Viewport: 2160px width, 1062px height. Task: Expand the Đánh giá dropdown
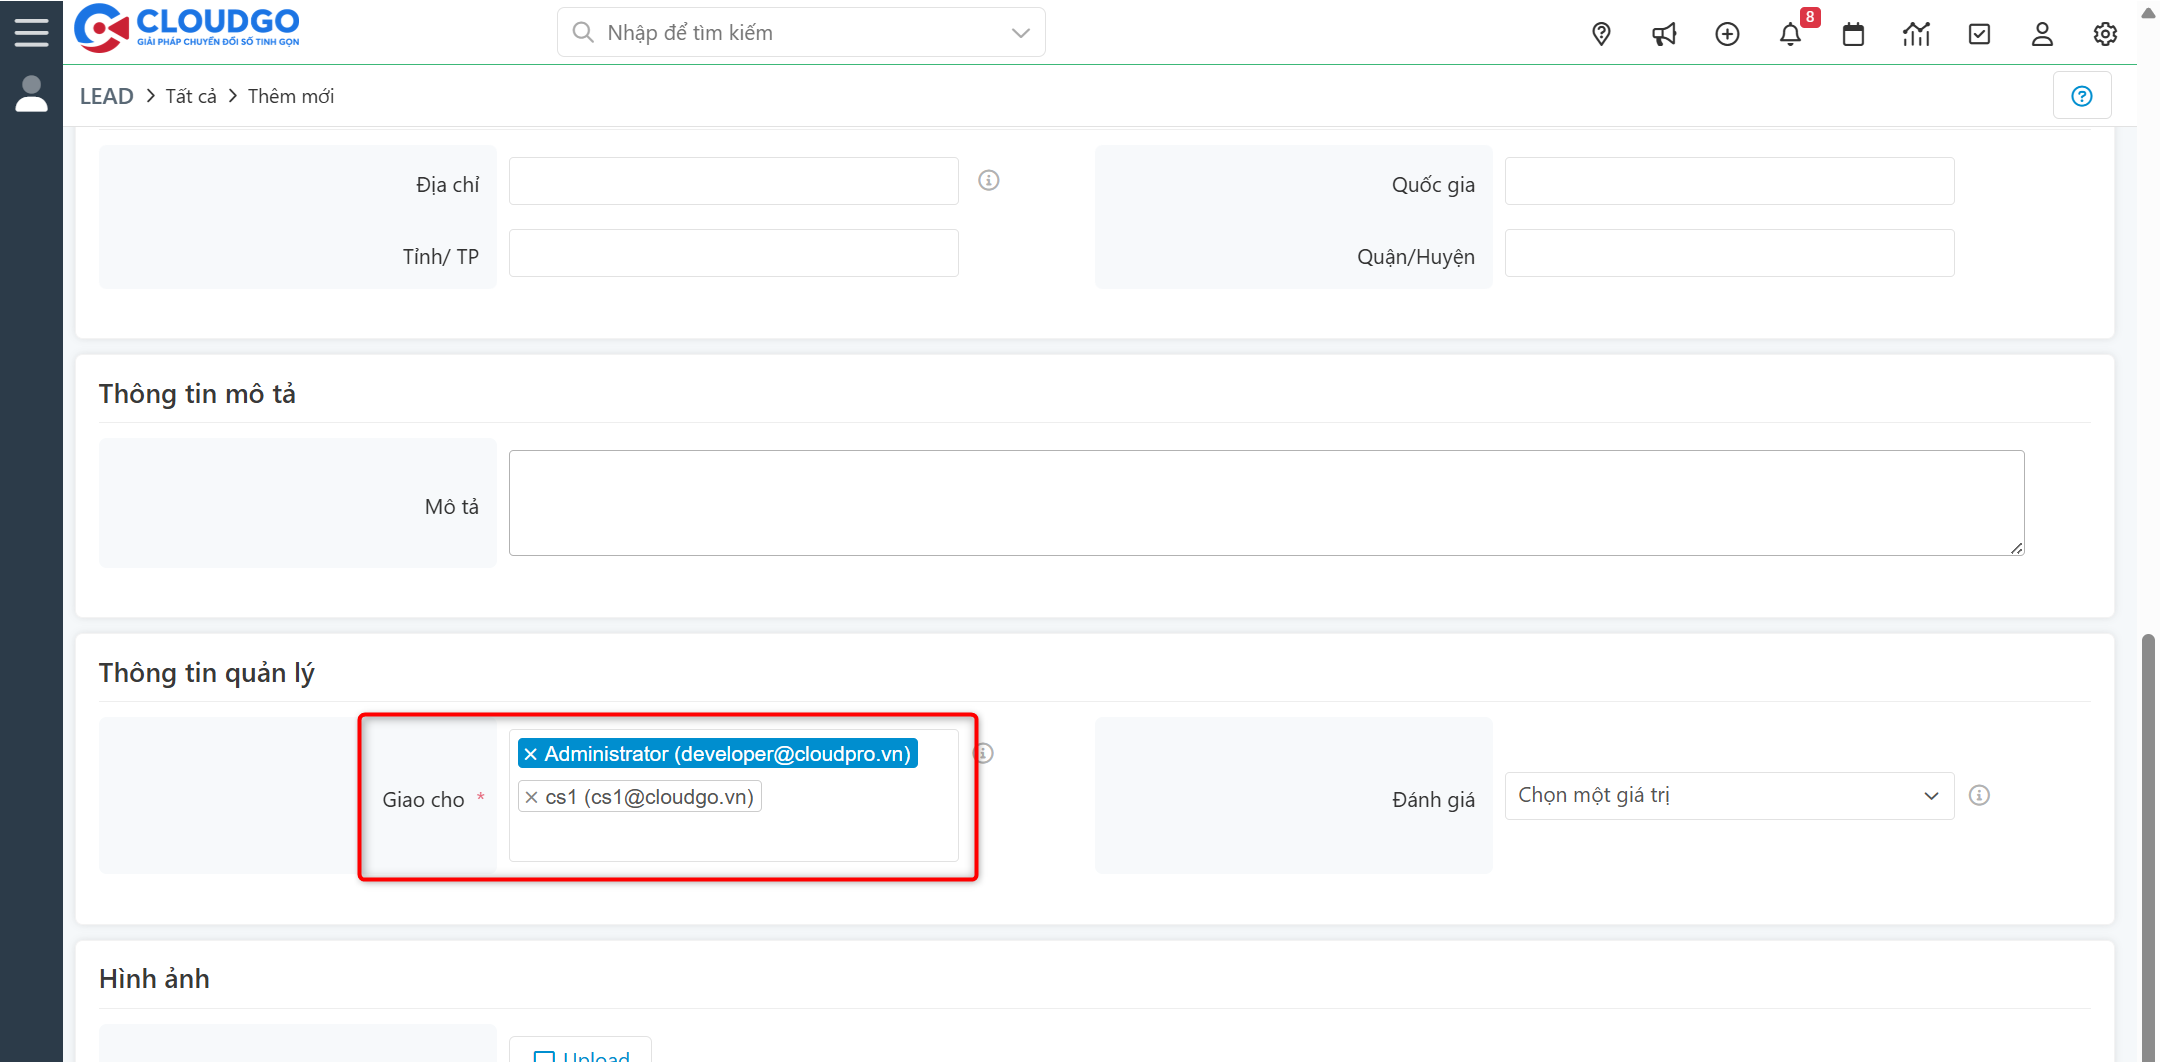(x=1729, y=796)
